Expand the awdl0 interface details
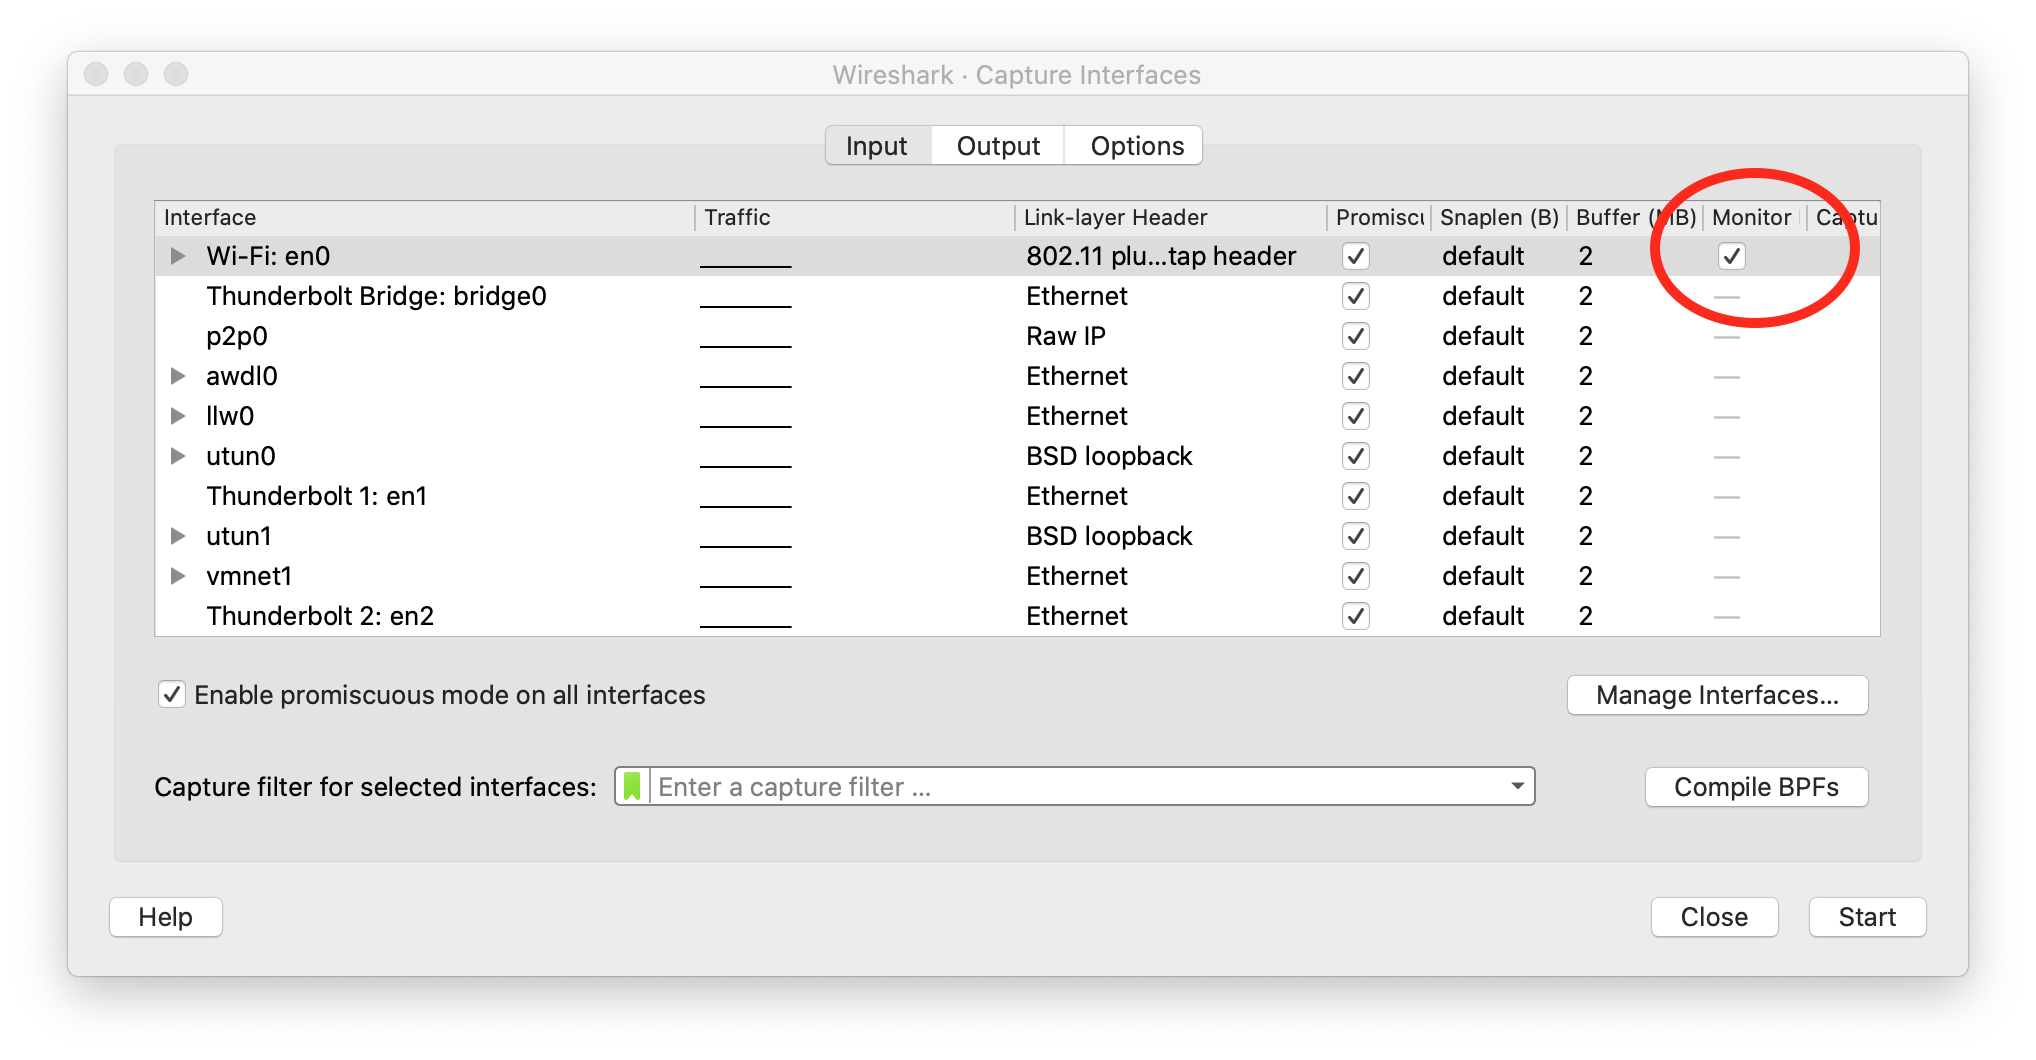Screen dimensions: 2036x1060 [x=178, y=376]
